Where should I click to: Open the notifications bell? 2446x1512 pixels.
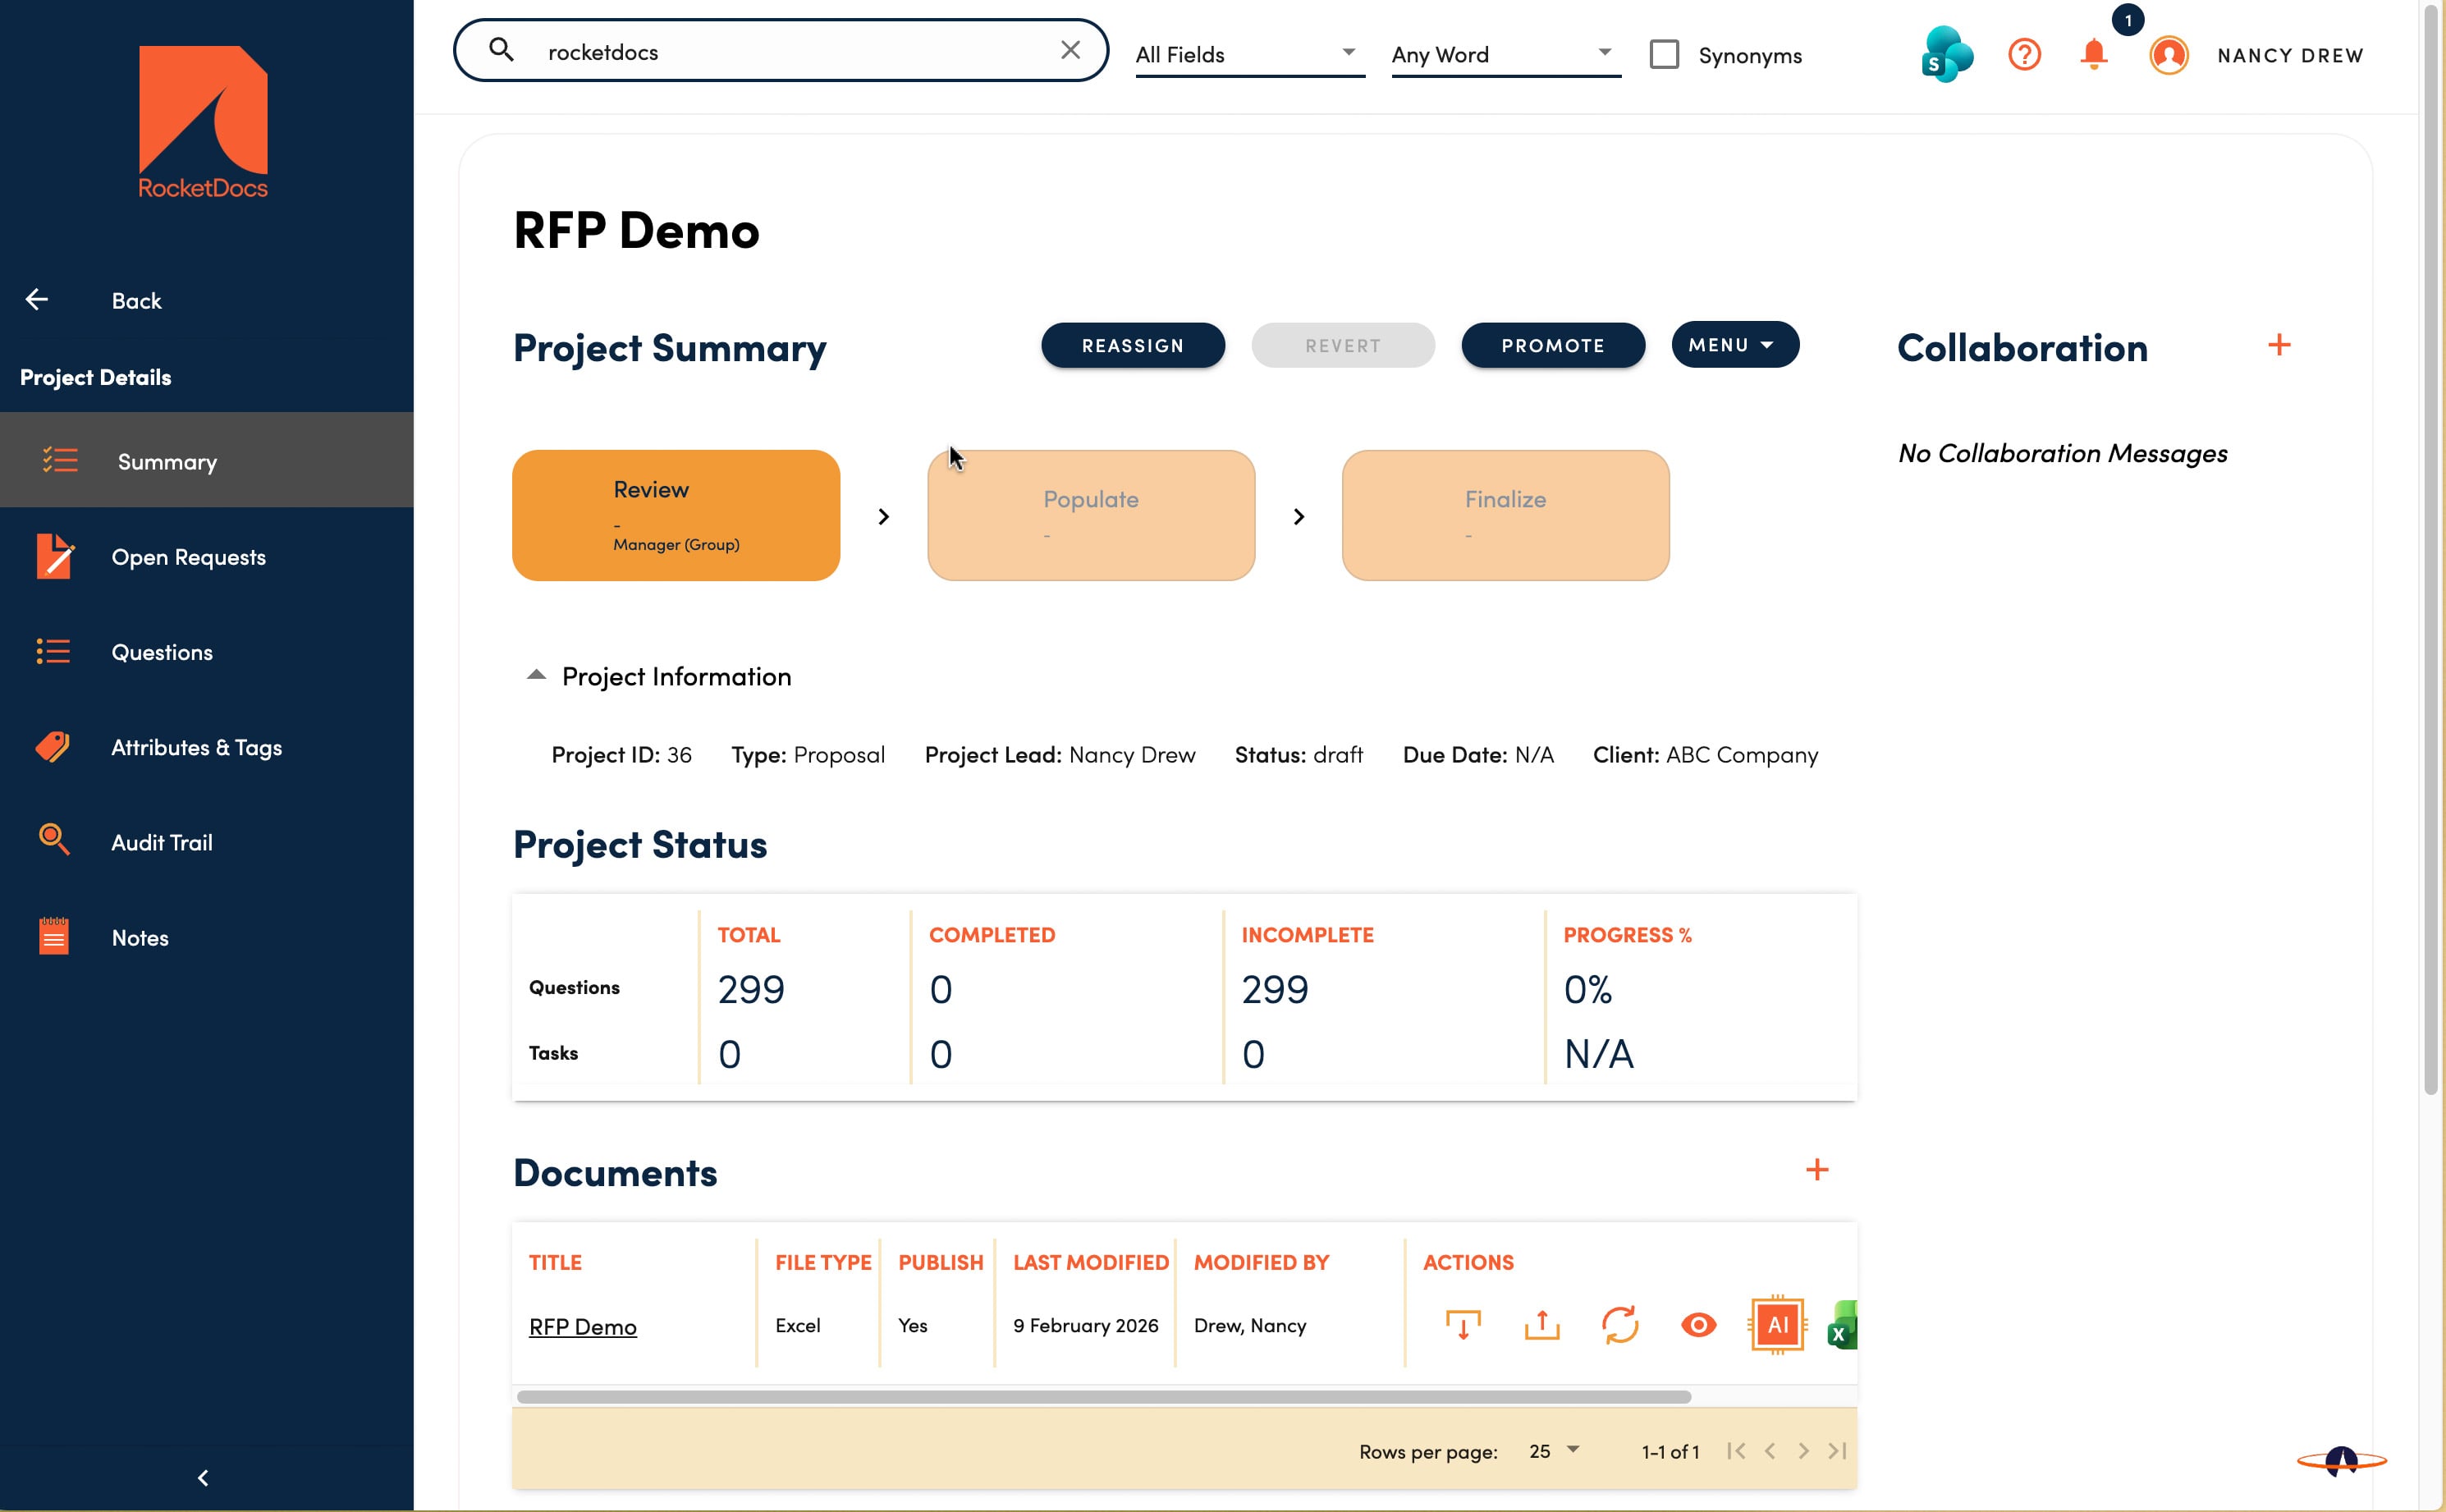click(2093, 54)
